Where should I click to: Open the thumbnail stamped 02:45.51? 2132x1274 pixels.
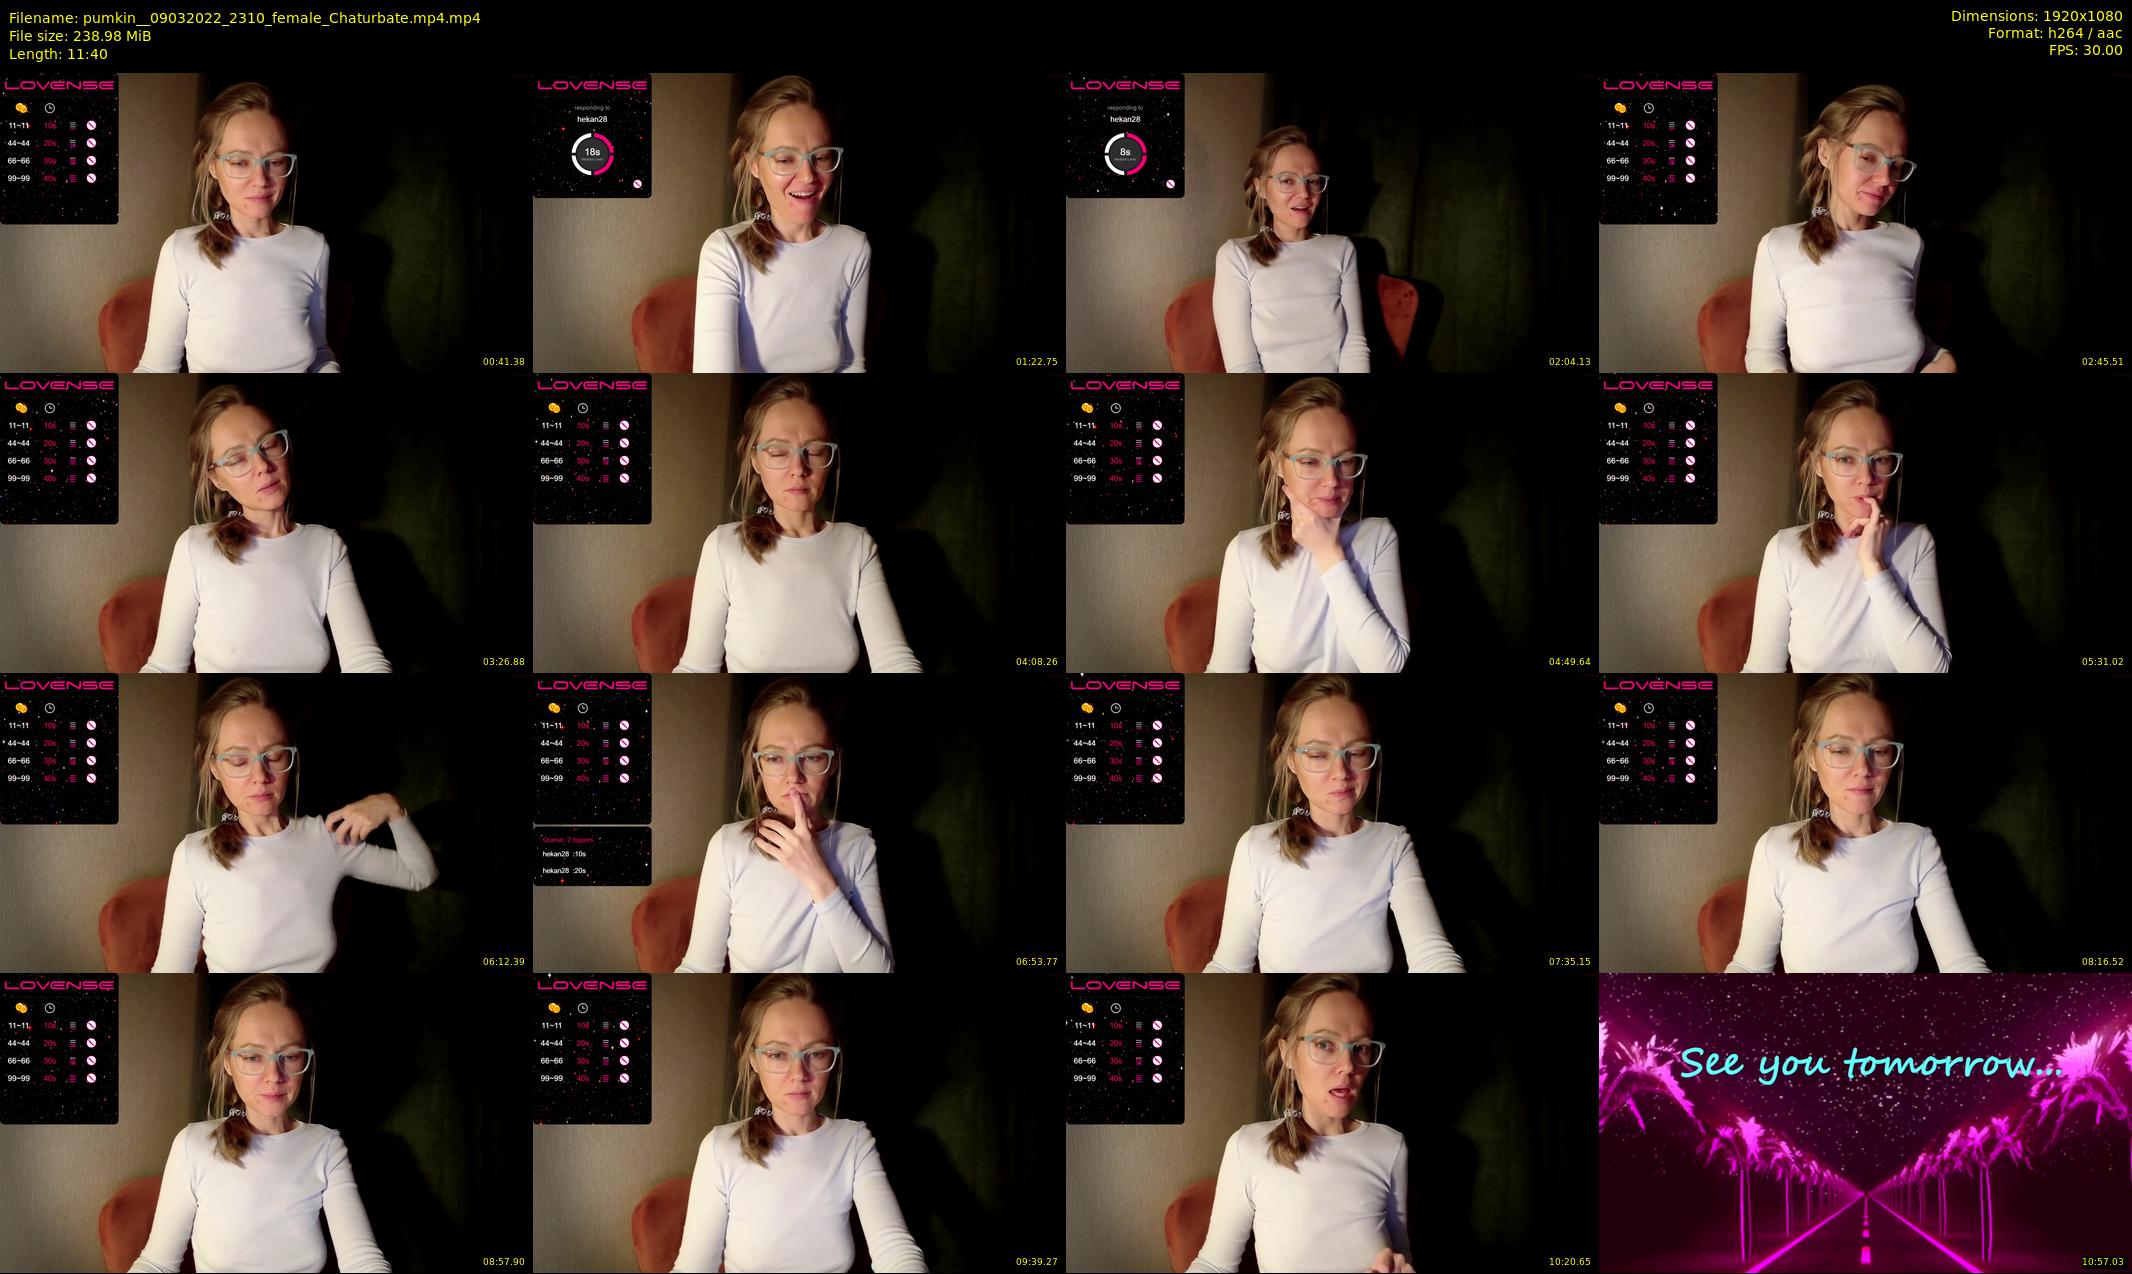click(1864, 222)
